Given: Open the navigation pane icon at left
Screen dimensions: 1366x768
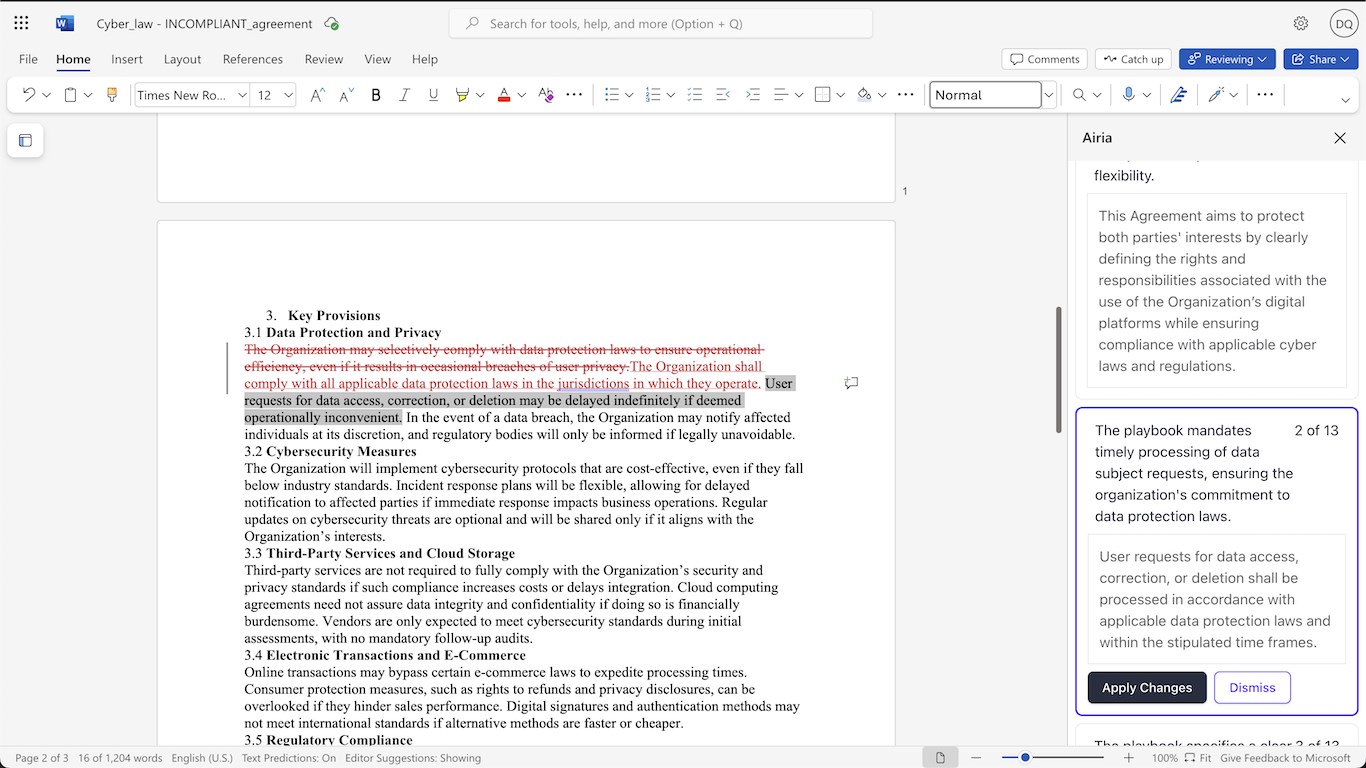Looking at the screenshot, I should pos(25,141).
